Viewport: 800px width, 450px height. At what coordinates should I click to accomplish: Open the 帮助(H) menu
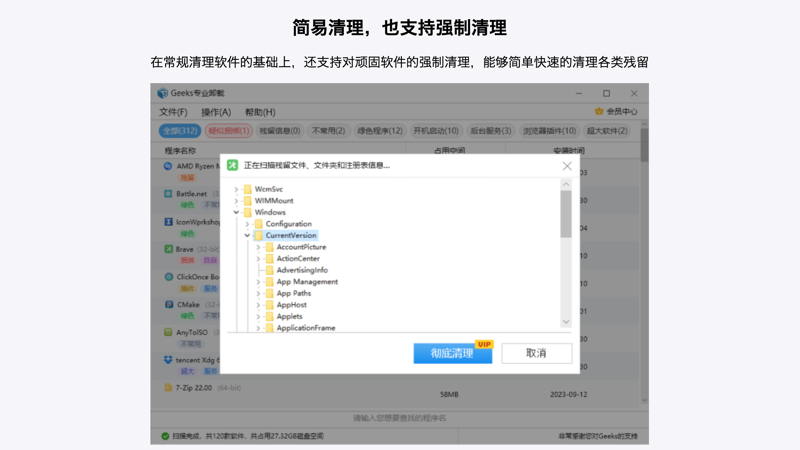260,112
